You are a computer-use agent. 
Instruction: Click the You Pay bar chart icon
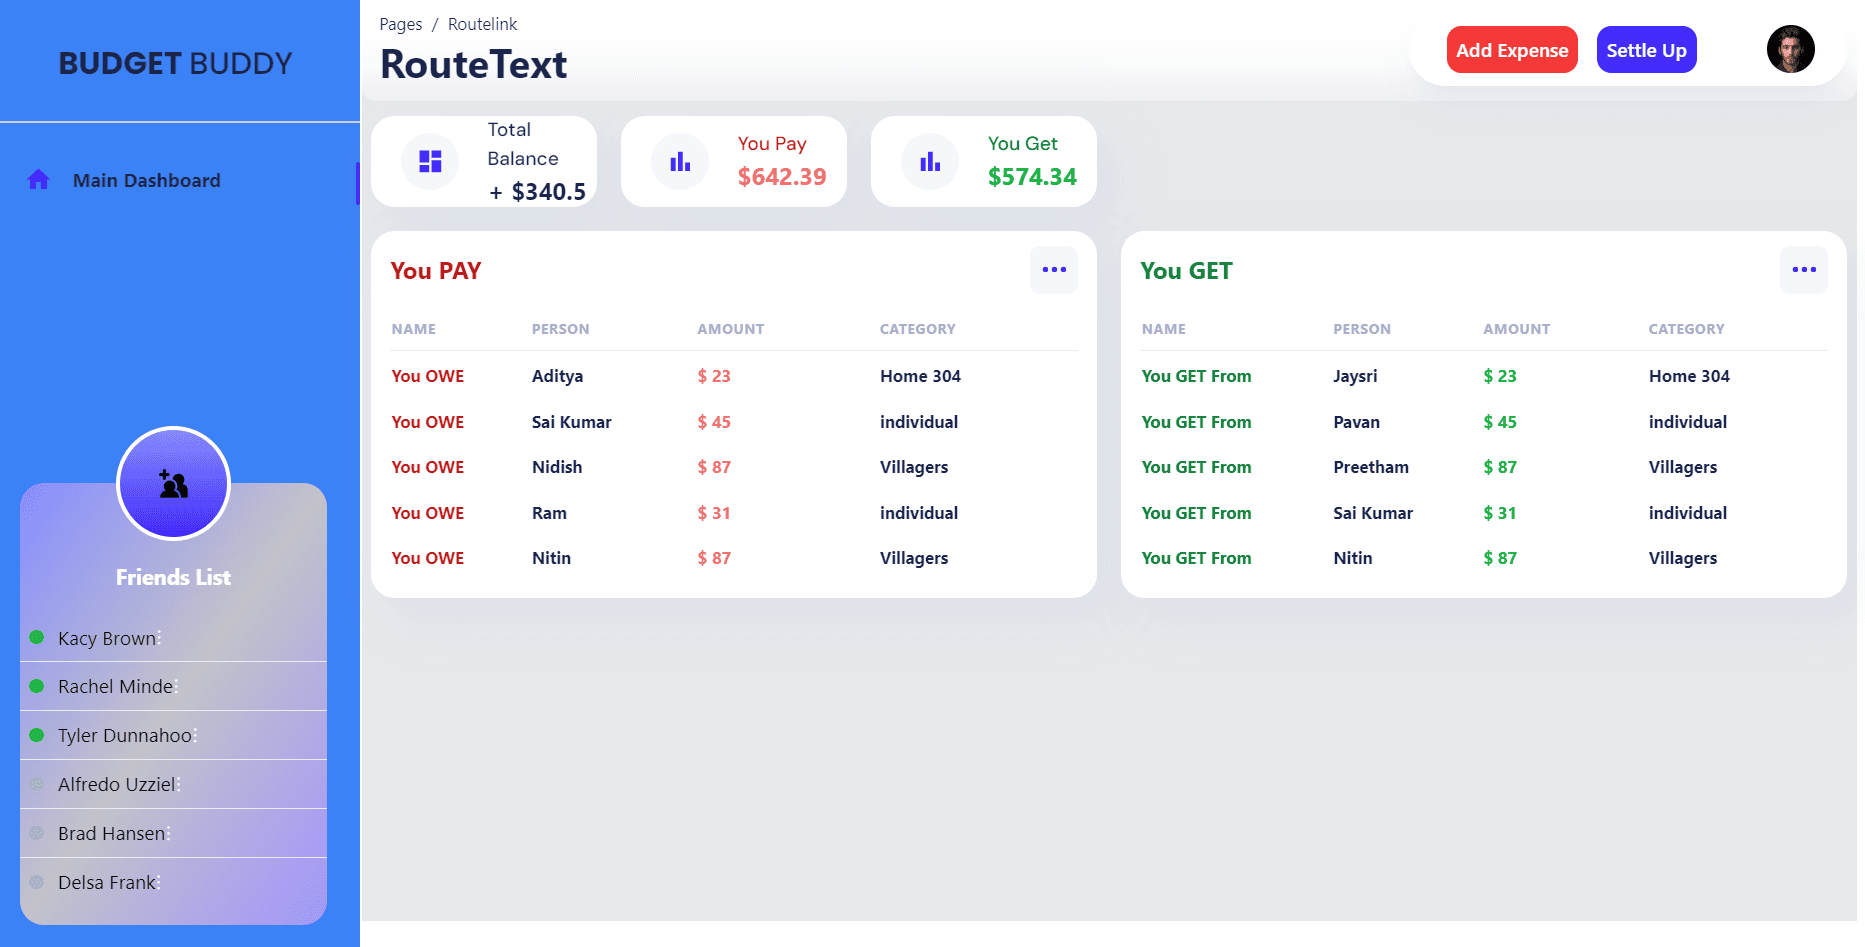(680, 161)
